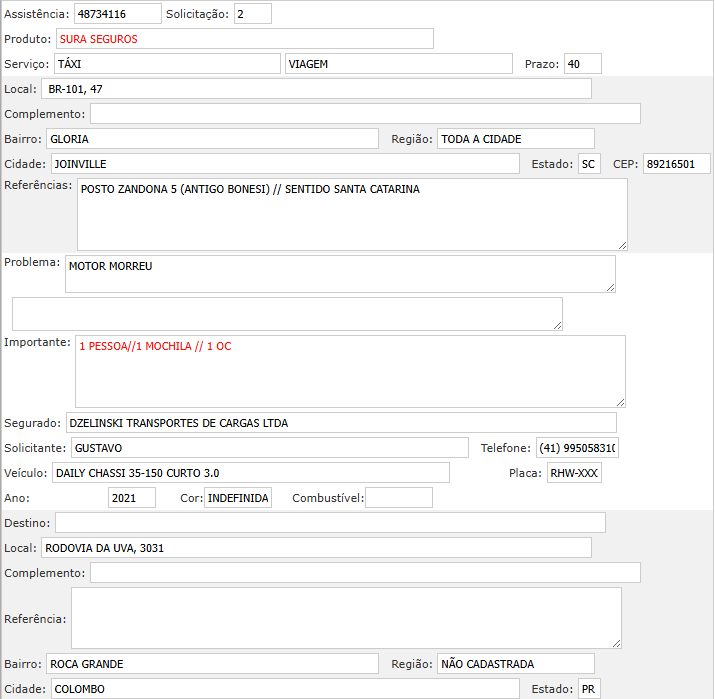Screen dimensions: 715x699
Task: Click the CEP field 89216501
Action: [677, 164]
